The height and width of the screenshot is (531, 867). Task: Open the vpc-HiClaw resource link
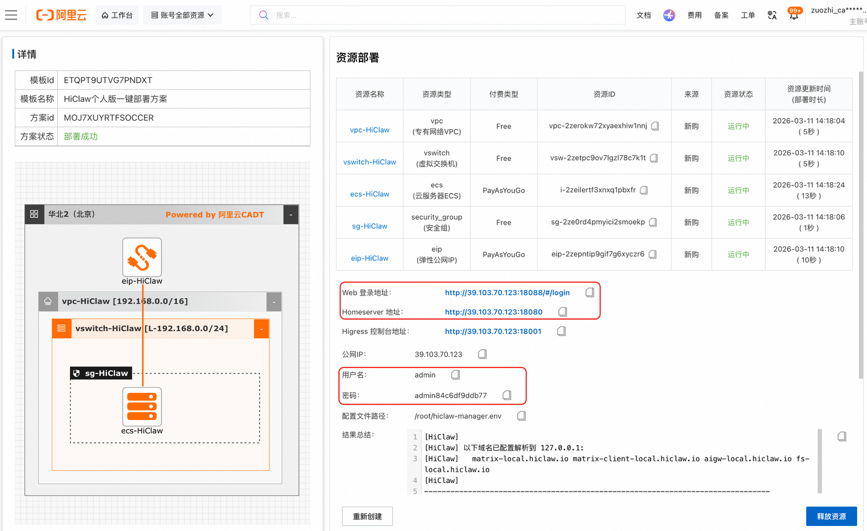[x=369, y=130]
